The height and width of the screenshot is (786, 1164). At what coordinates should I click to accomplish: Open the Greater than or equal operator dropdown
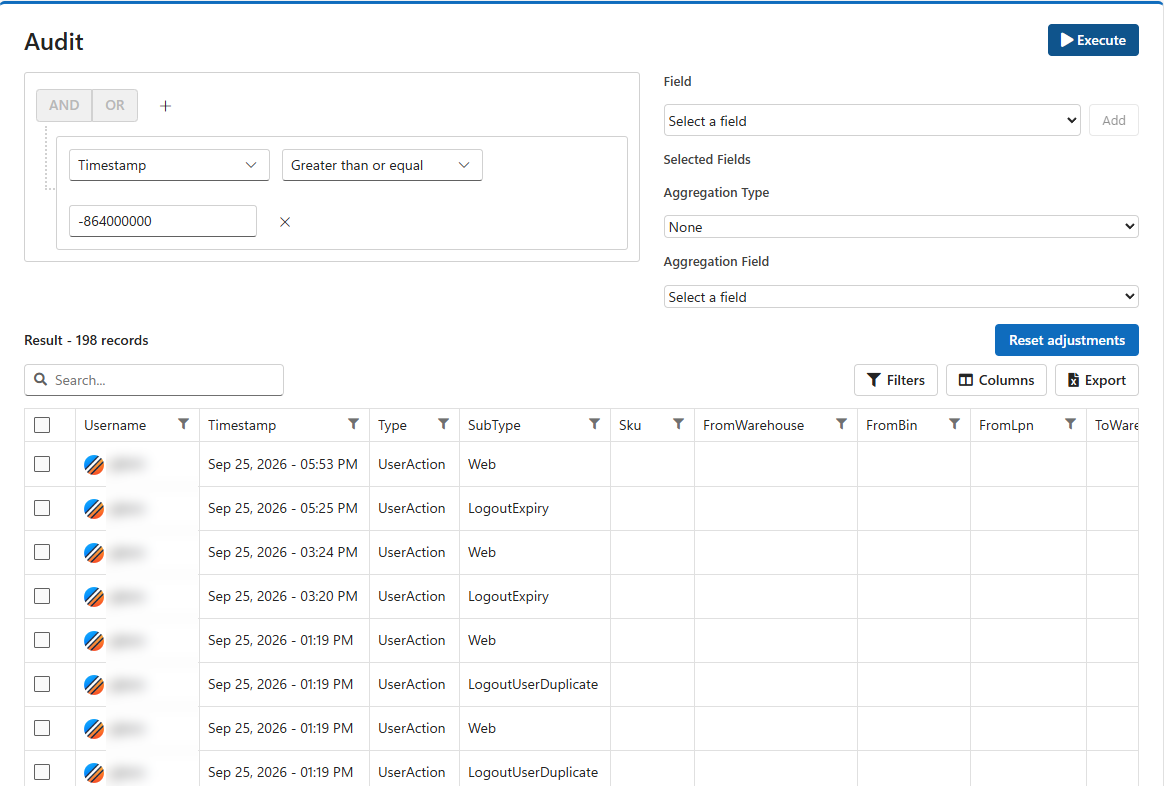[382, 165]
